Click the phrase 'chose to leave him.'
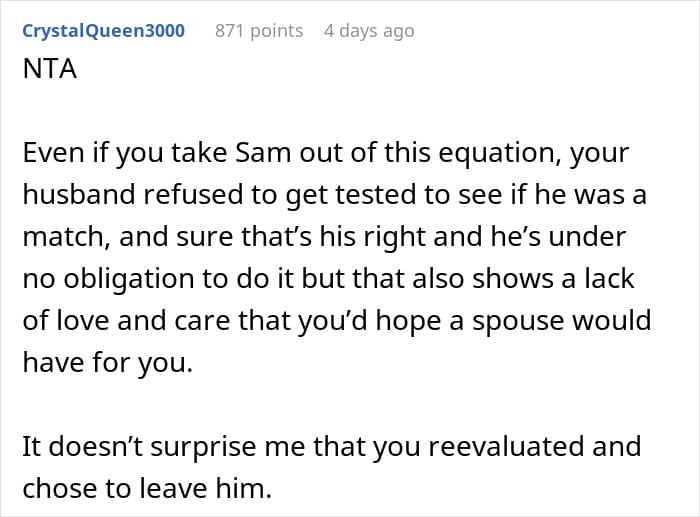Screen dimensions: 700x517 119,487
